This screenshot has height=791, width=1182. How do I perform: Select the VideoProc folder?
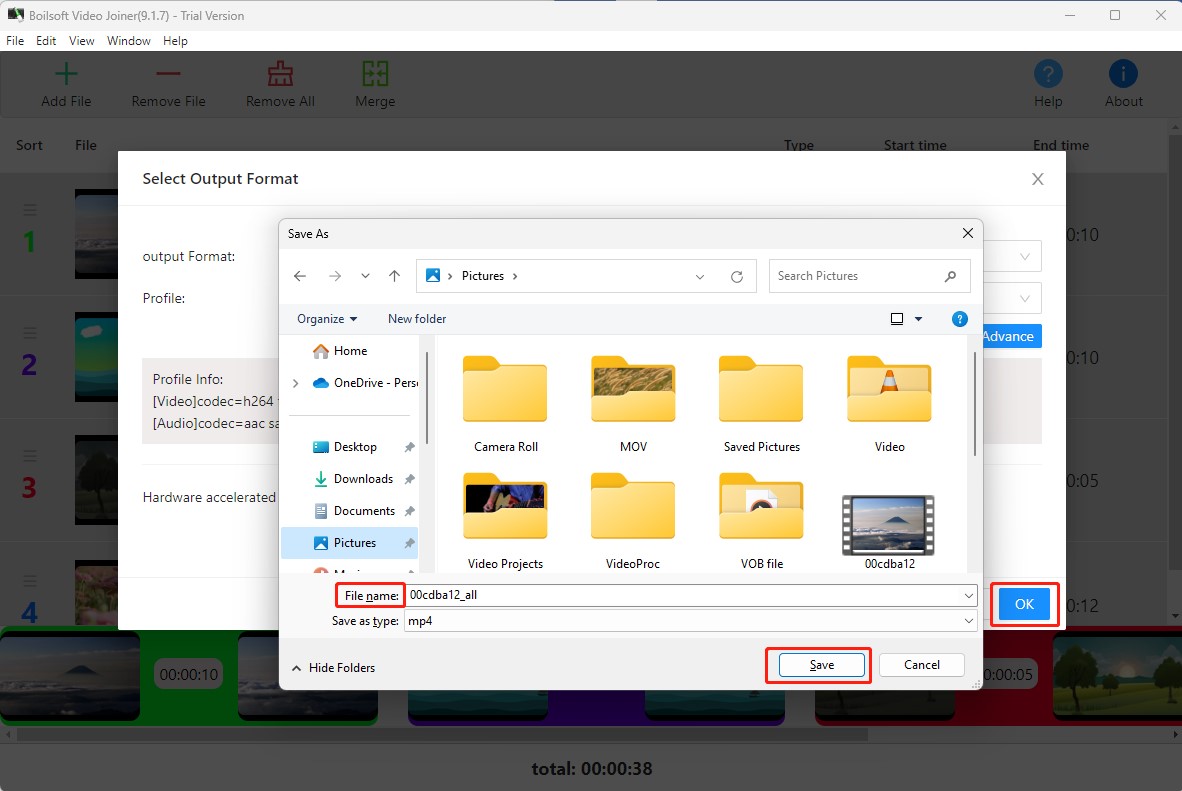click(633, 521)
